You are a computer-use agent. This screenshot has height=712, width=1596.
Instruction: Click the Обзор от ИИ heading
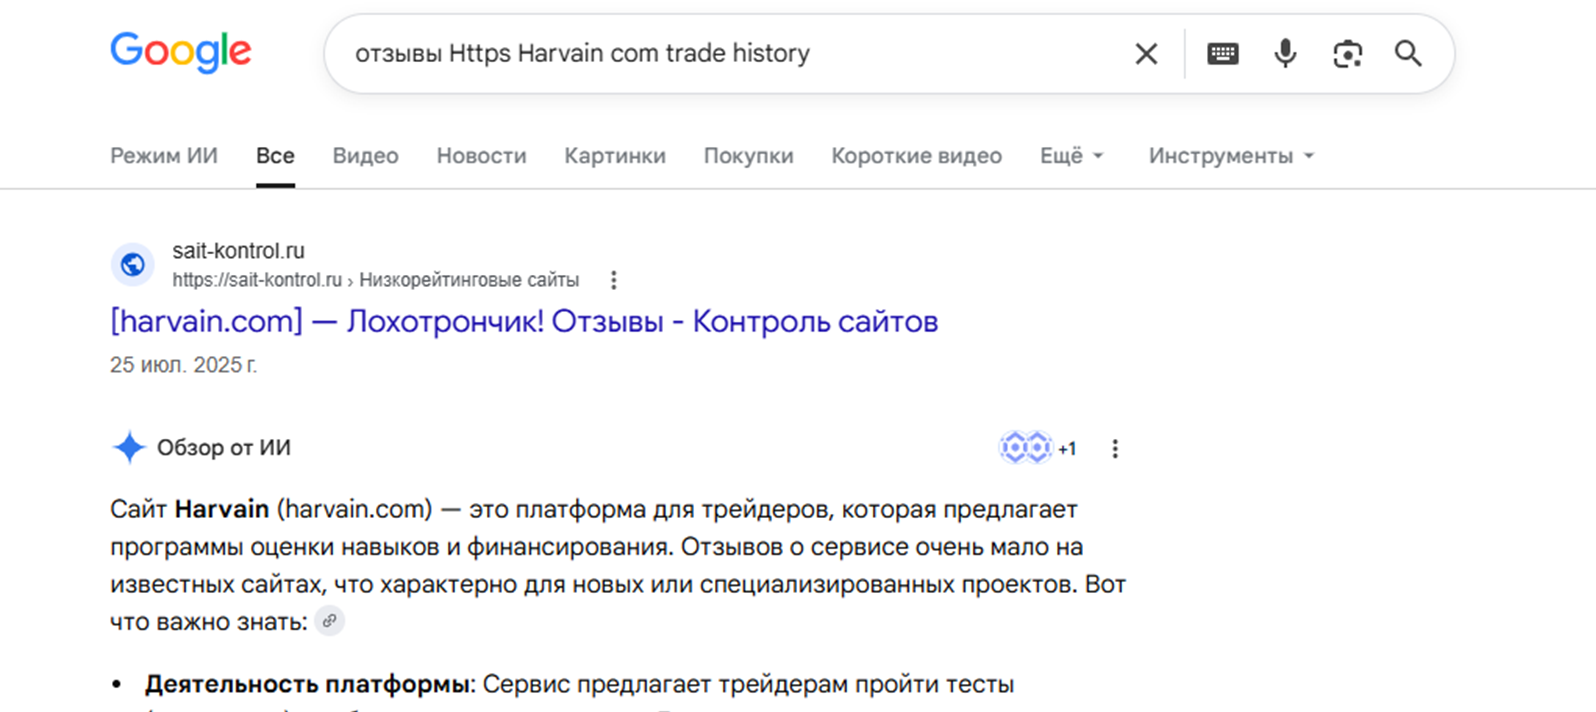(224, 448)
